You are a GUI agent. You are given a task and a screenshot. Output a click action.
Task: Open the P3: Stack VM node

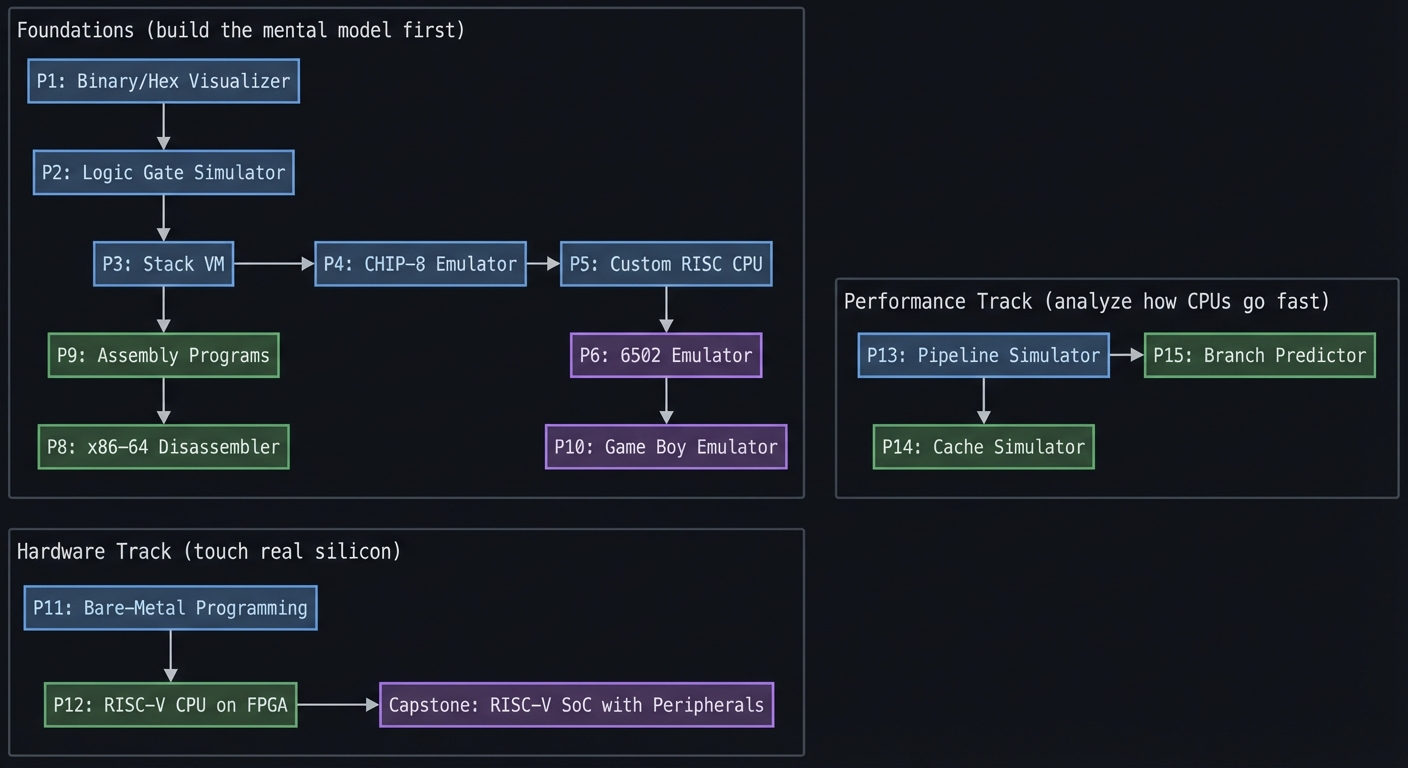pos(163,263)
